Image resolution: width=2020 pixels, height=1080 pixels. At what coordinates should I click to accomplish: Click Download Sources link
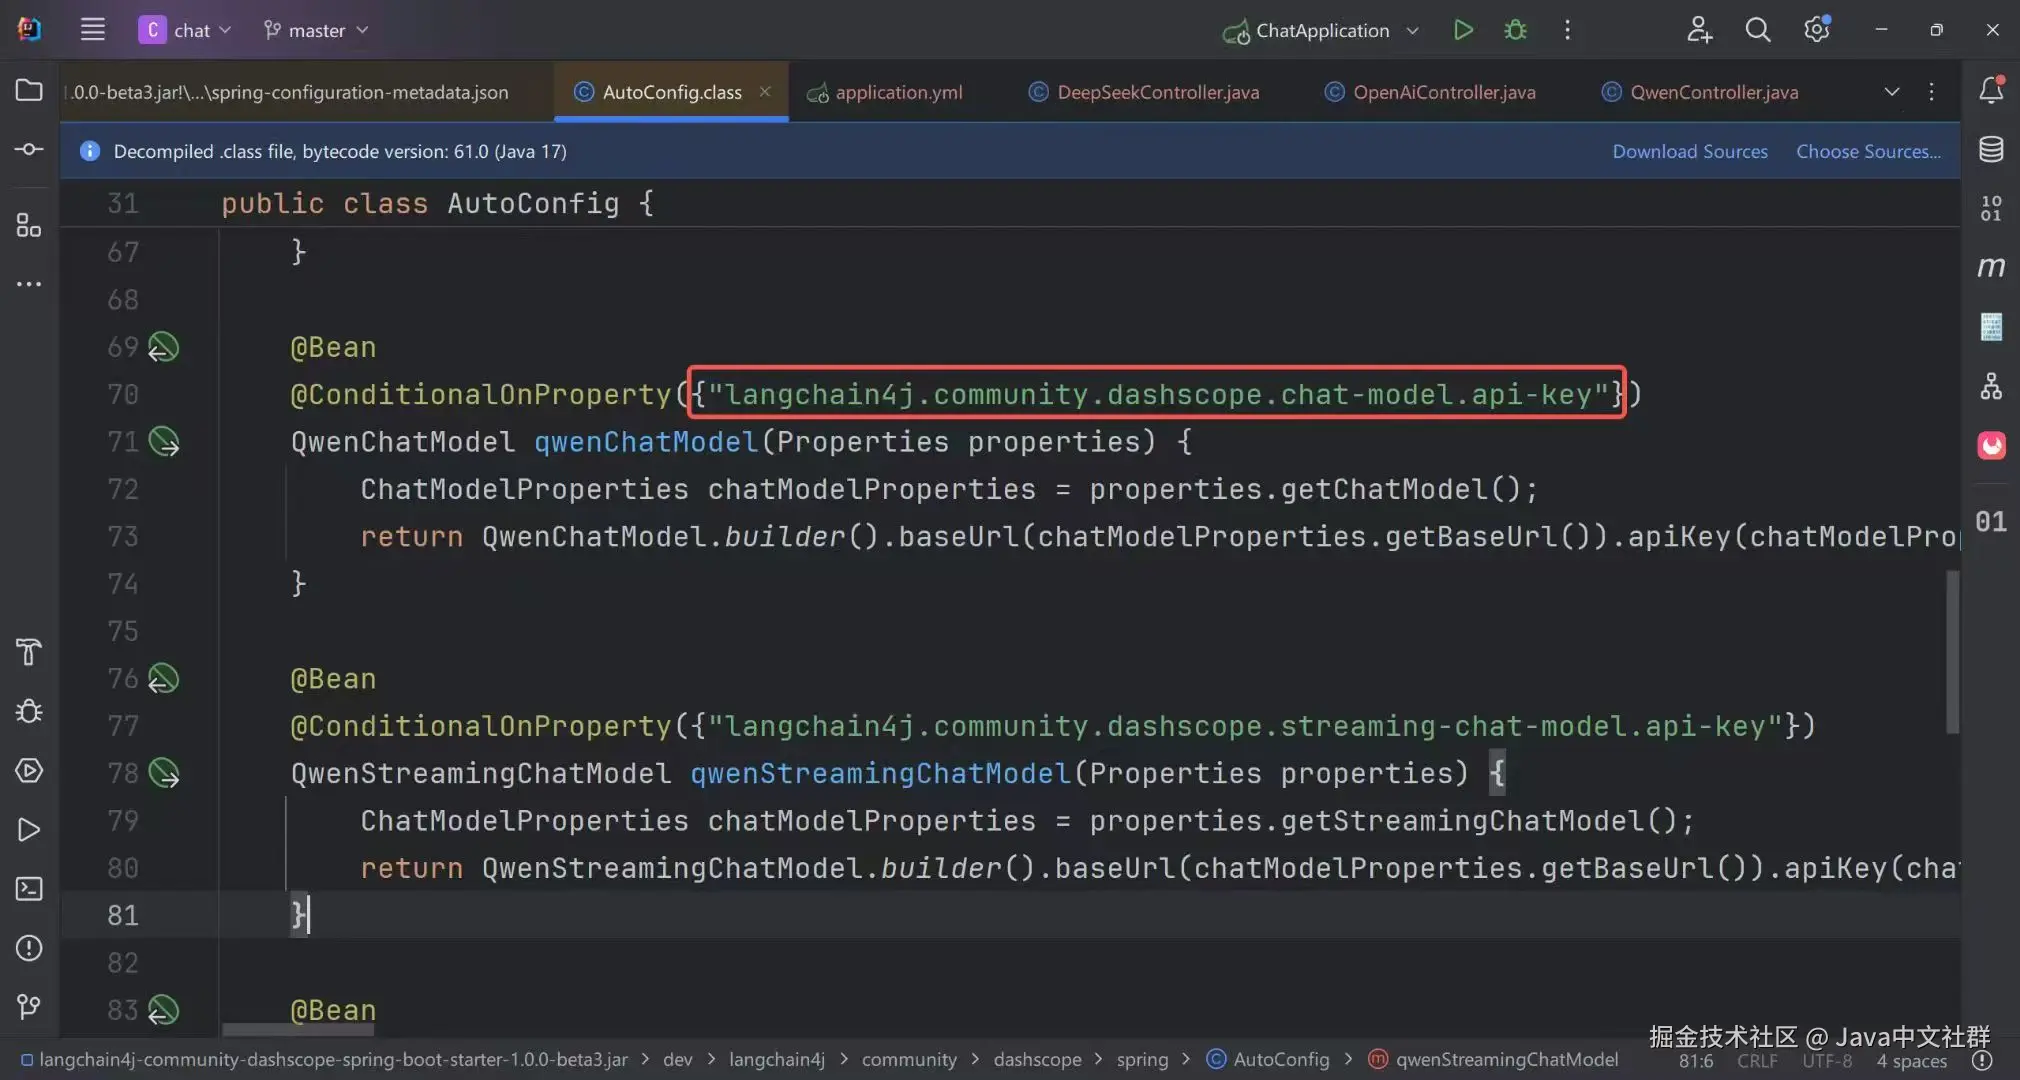1689,151
